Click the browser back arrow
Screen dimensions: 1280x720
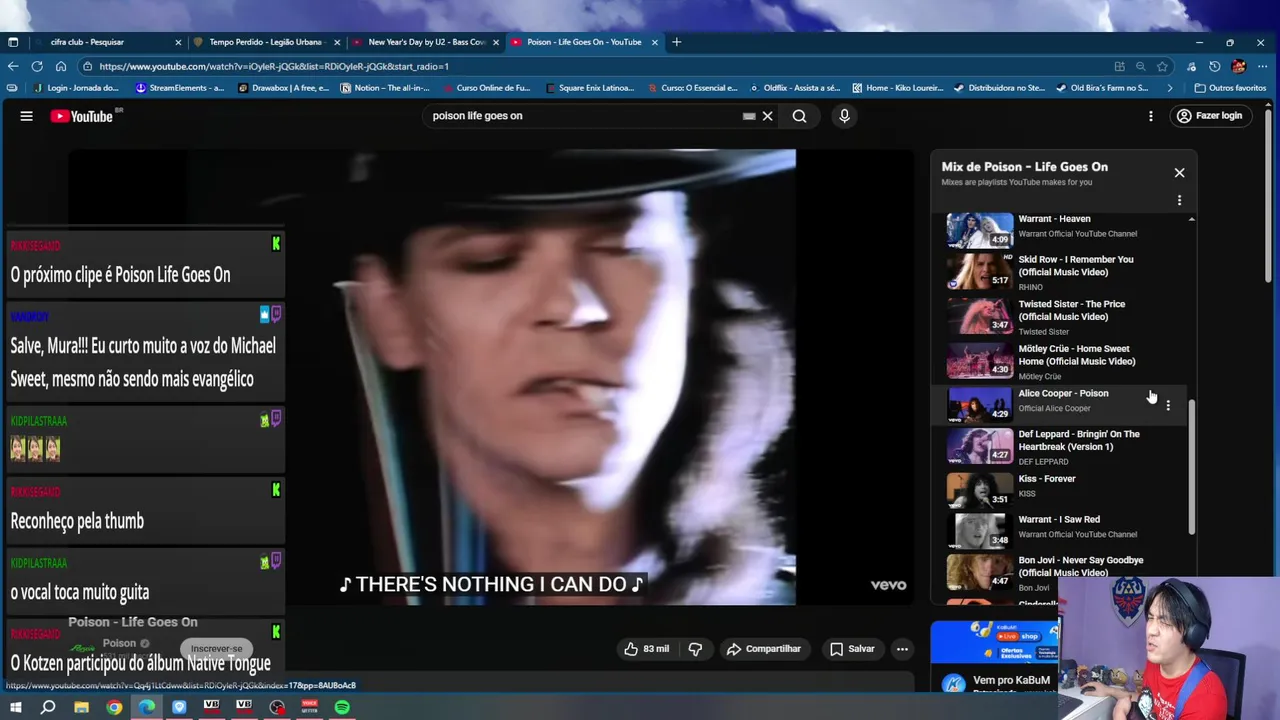click(13, 66)
